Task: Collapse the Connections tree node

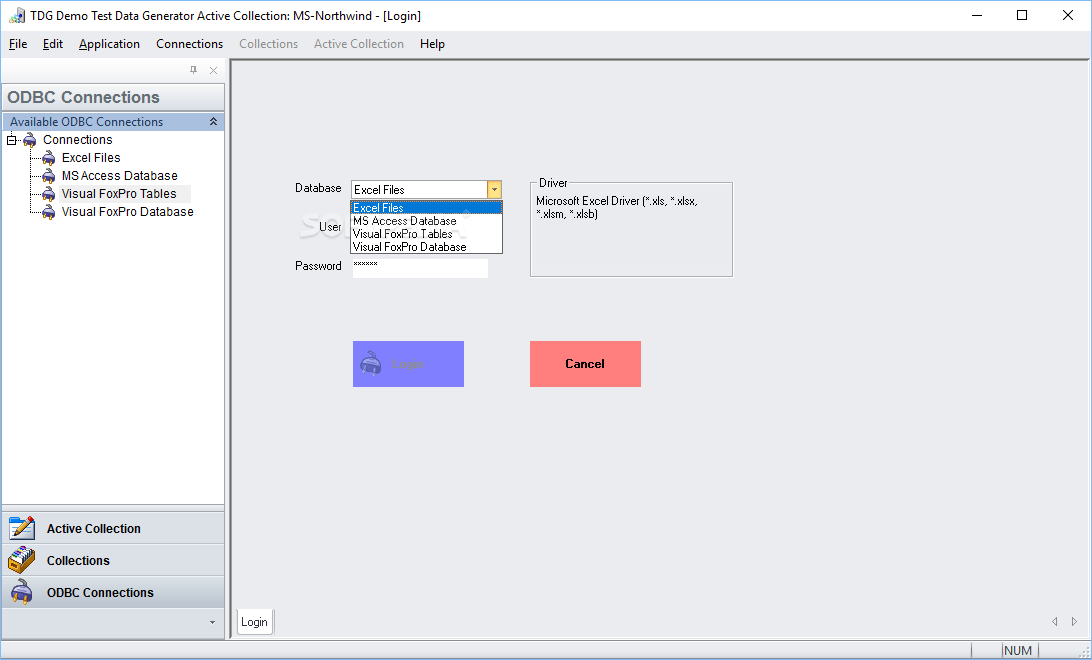Action: click(x=10, y=139)
